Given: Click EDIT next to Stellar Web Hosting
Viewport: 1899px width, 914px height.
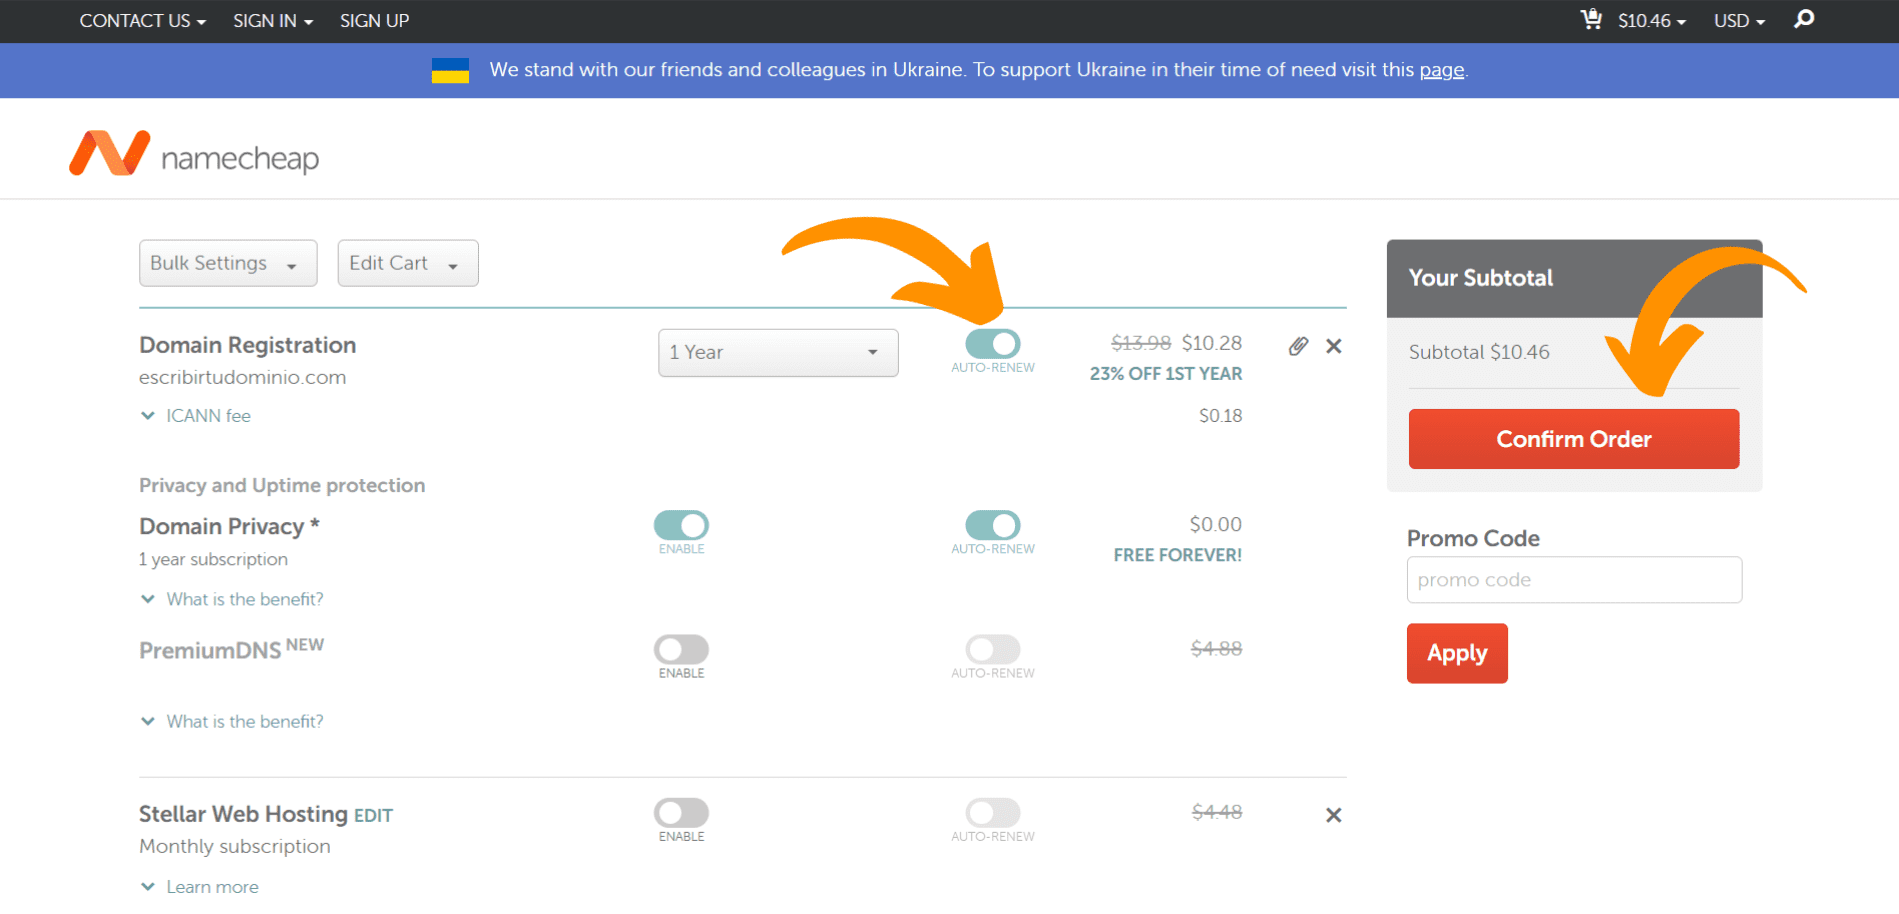Looking at the screenshot, I should 373,816.
